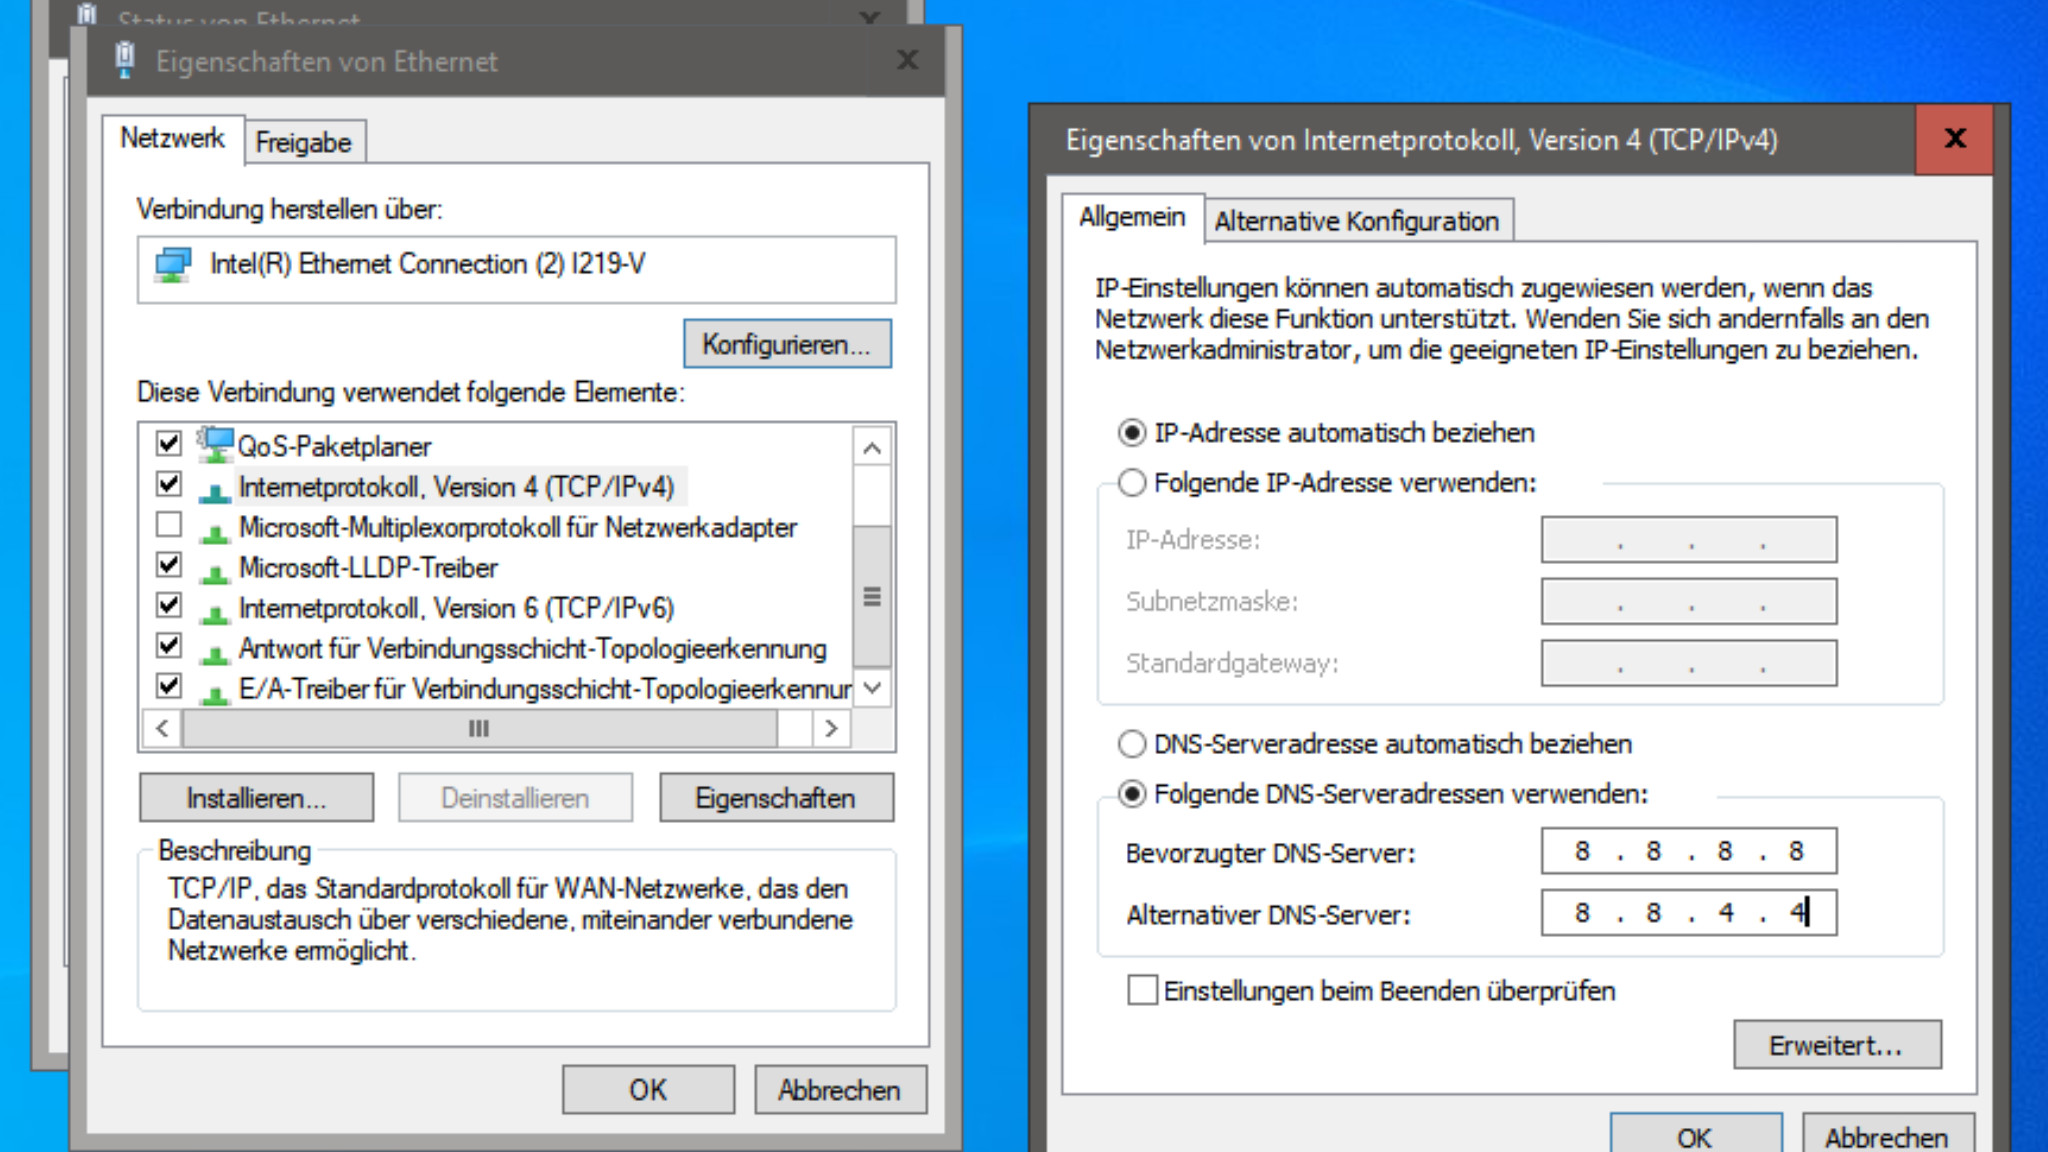The image size is (2048, 1152).
Task: Close the Eigenschaften von Ethernet window
Action: click(x=907, y=60)
